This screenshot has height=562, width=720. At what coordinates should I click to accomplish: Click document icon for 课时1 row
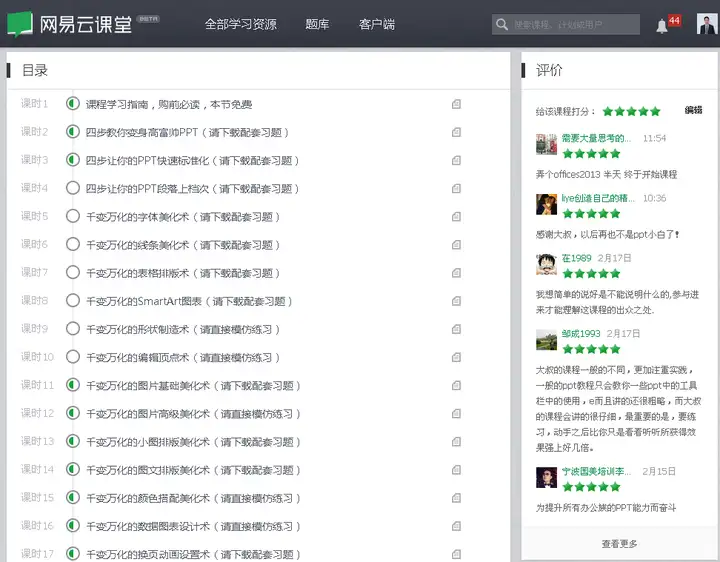pos(456,104)
